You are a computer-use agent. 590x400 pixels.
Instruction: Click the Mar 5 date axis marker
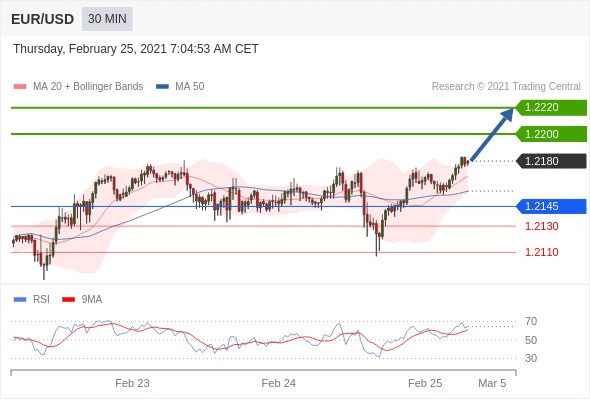click(x=492, y=383)
